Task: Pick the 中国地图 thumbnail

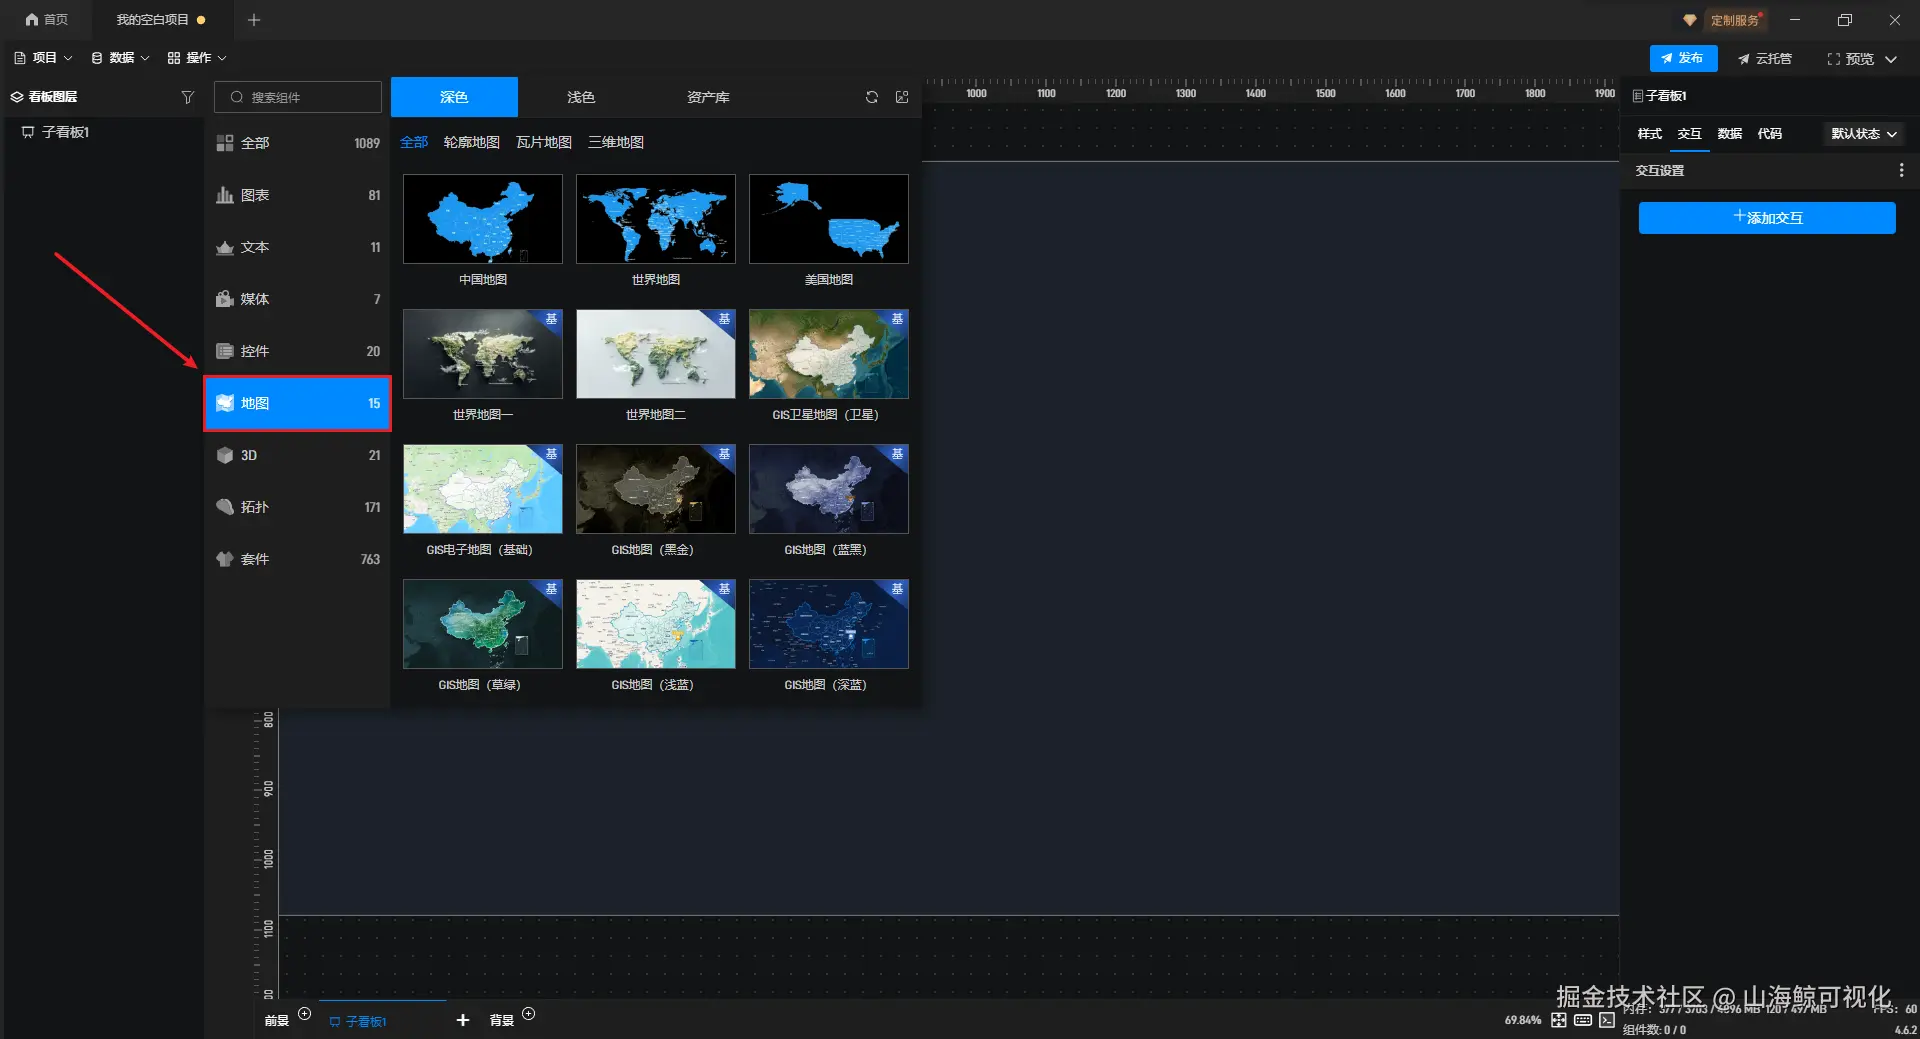Action: click(483, 219)
